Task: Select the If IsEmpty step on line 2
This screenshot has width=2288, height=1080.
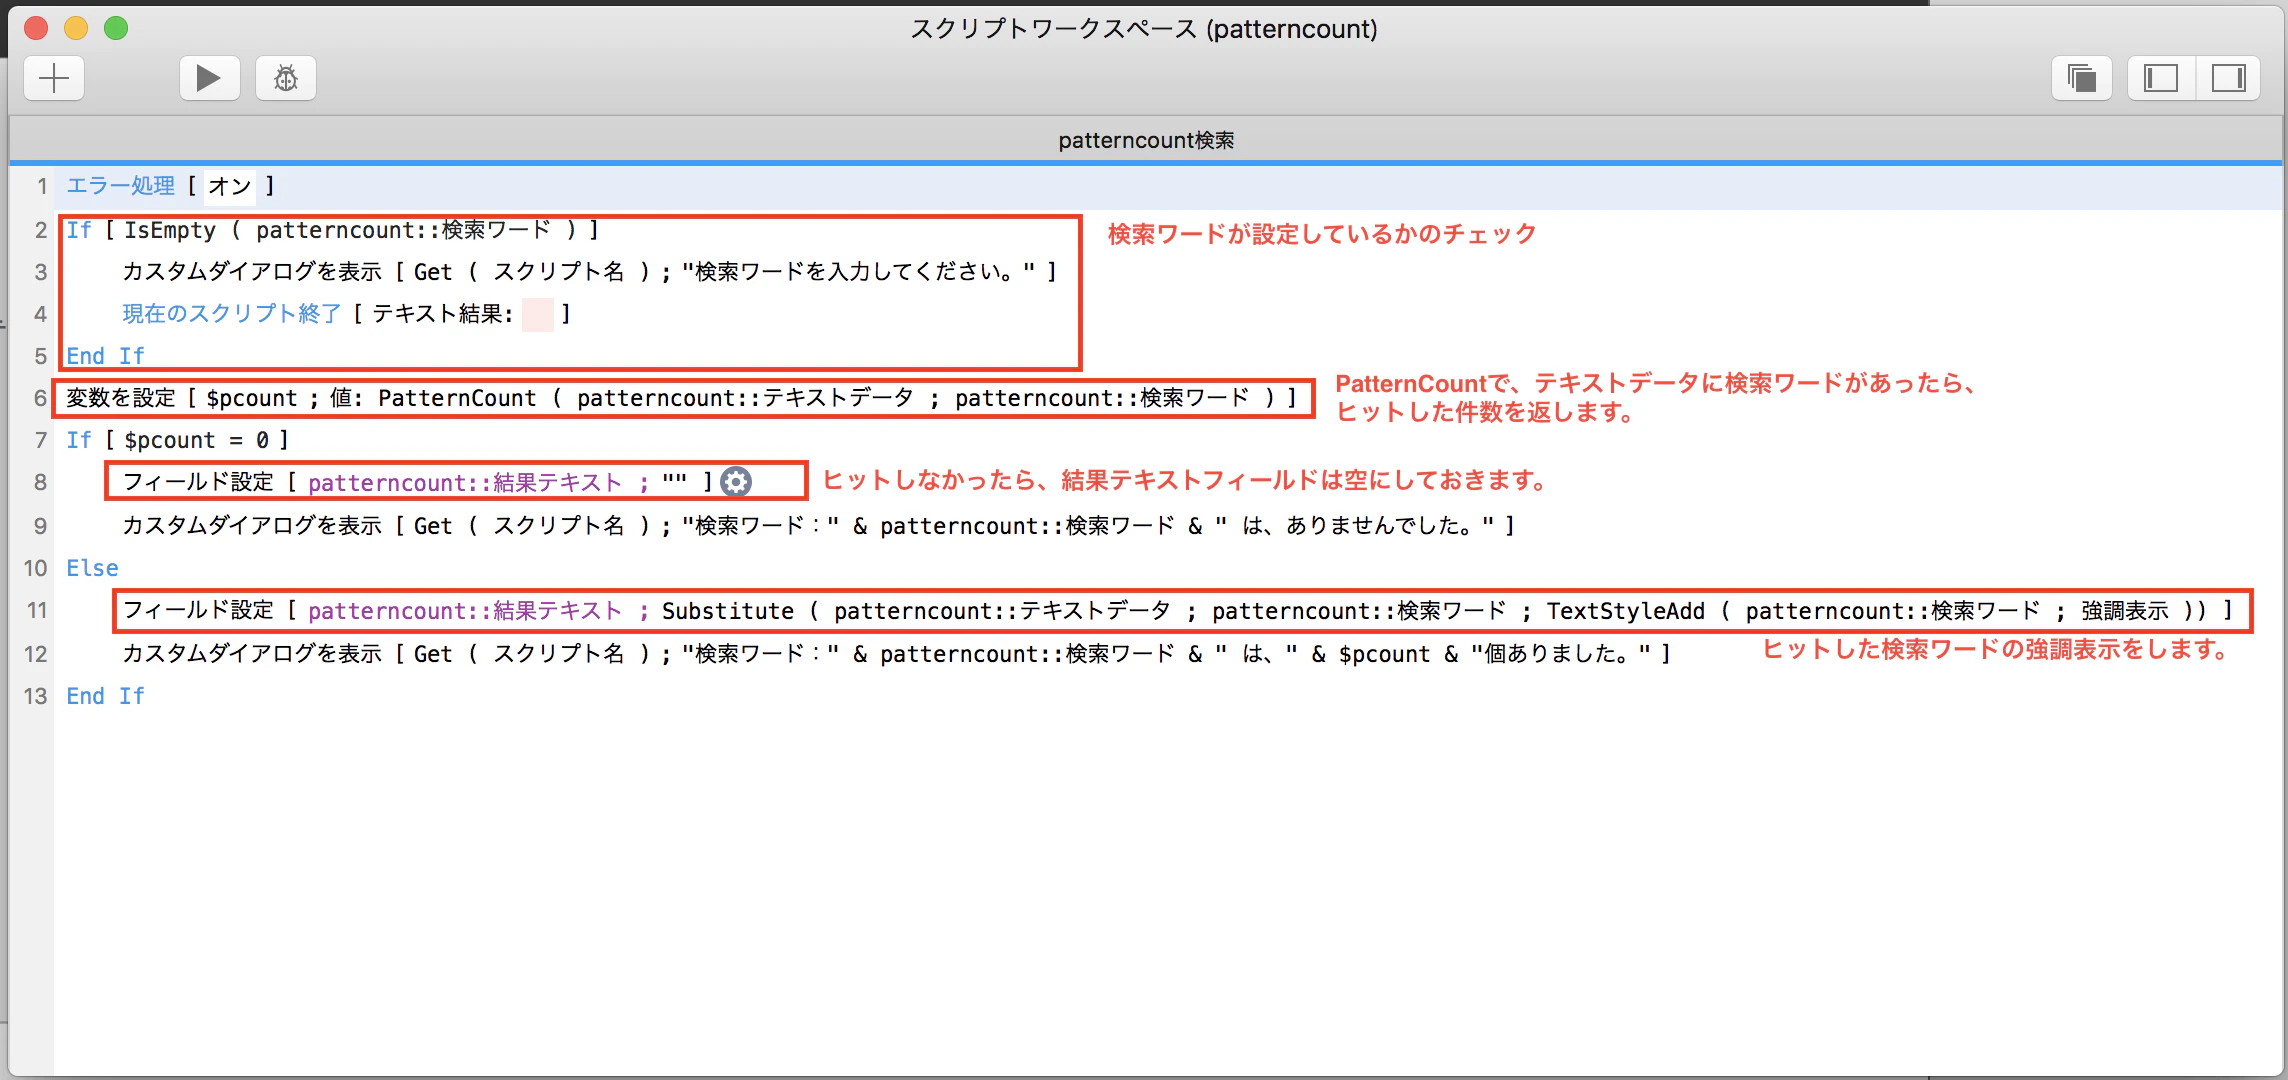Action: coord(332,230)
